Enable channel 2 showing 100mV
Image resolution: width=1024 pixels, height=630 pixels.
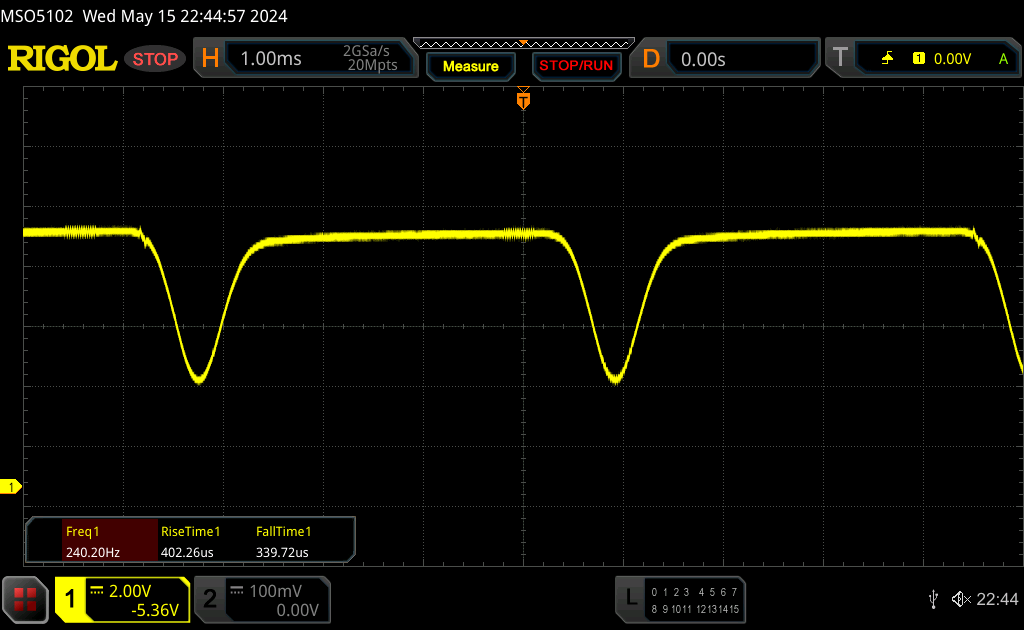(x=262, y=600)
